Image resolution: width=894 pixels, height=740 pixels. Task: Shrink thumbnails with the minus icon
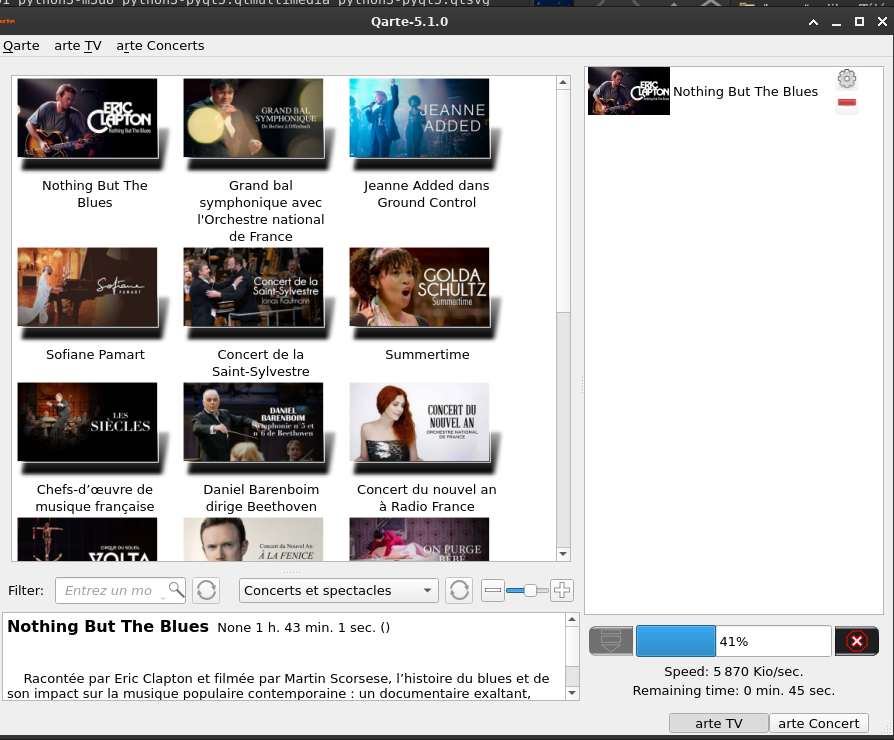tap(493, 590)
